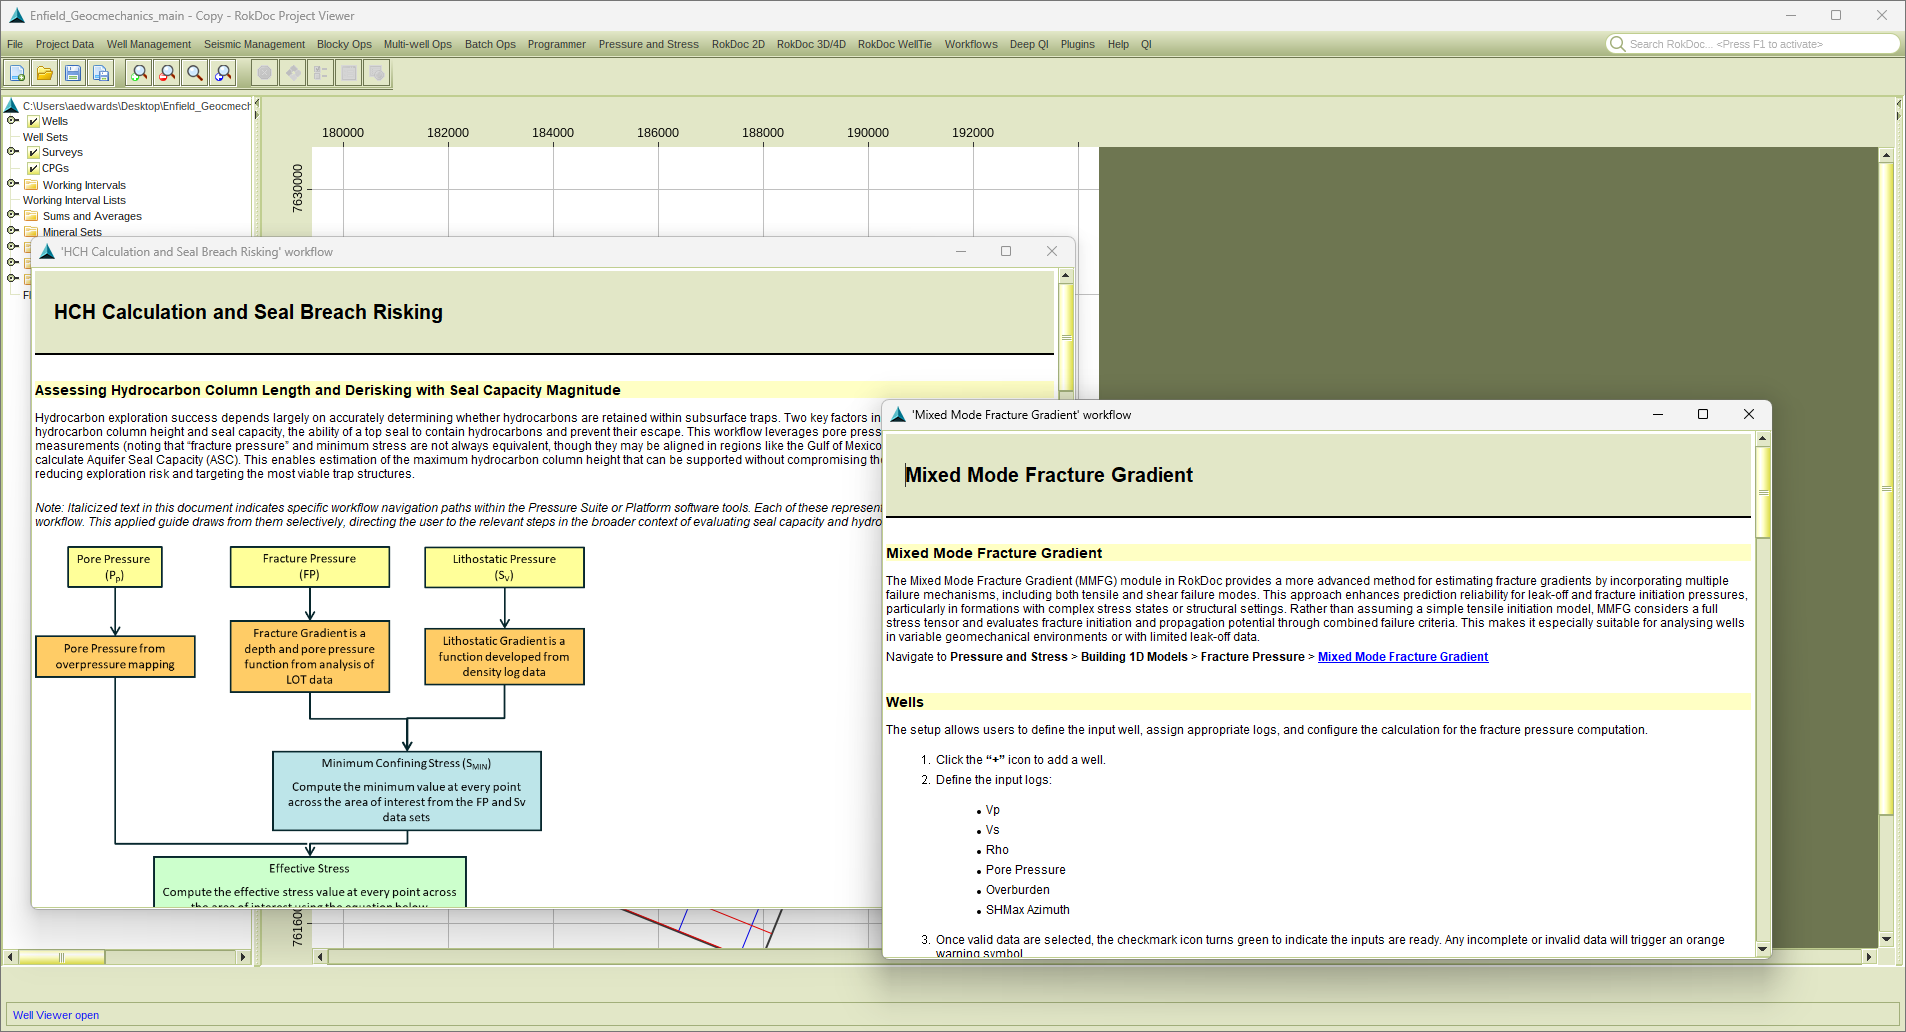Expand the Surveys tree node
This screenshot has width=1906, height=1032.
point(13,152)
